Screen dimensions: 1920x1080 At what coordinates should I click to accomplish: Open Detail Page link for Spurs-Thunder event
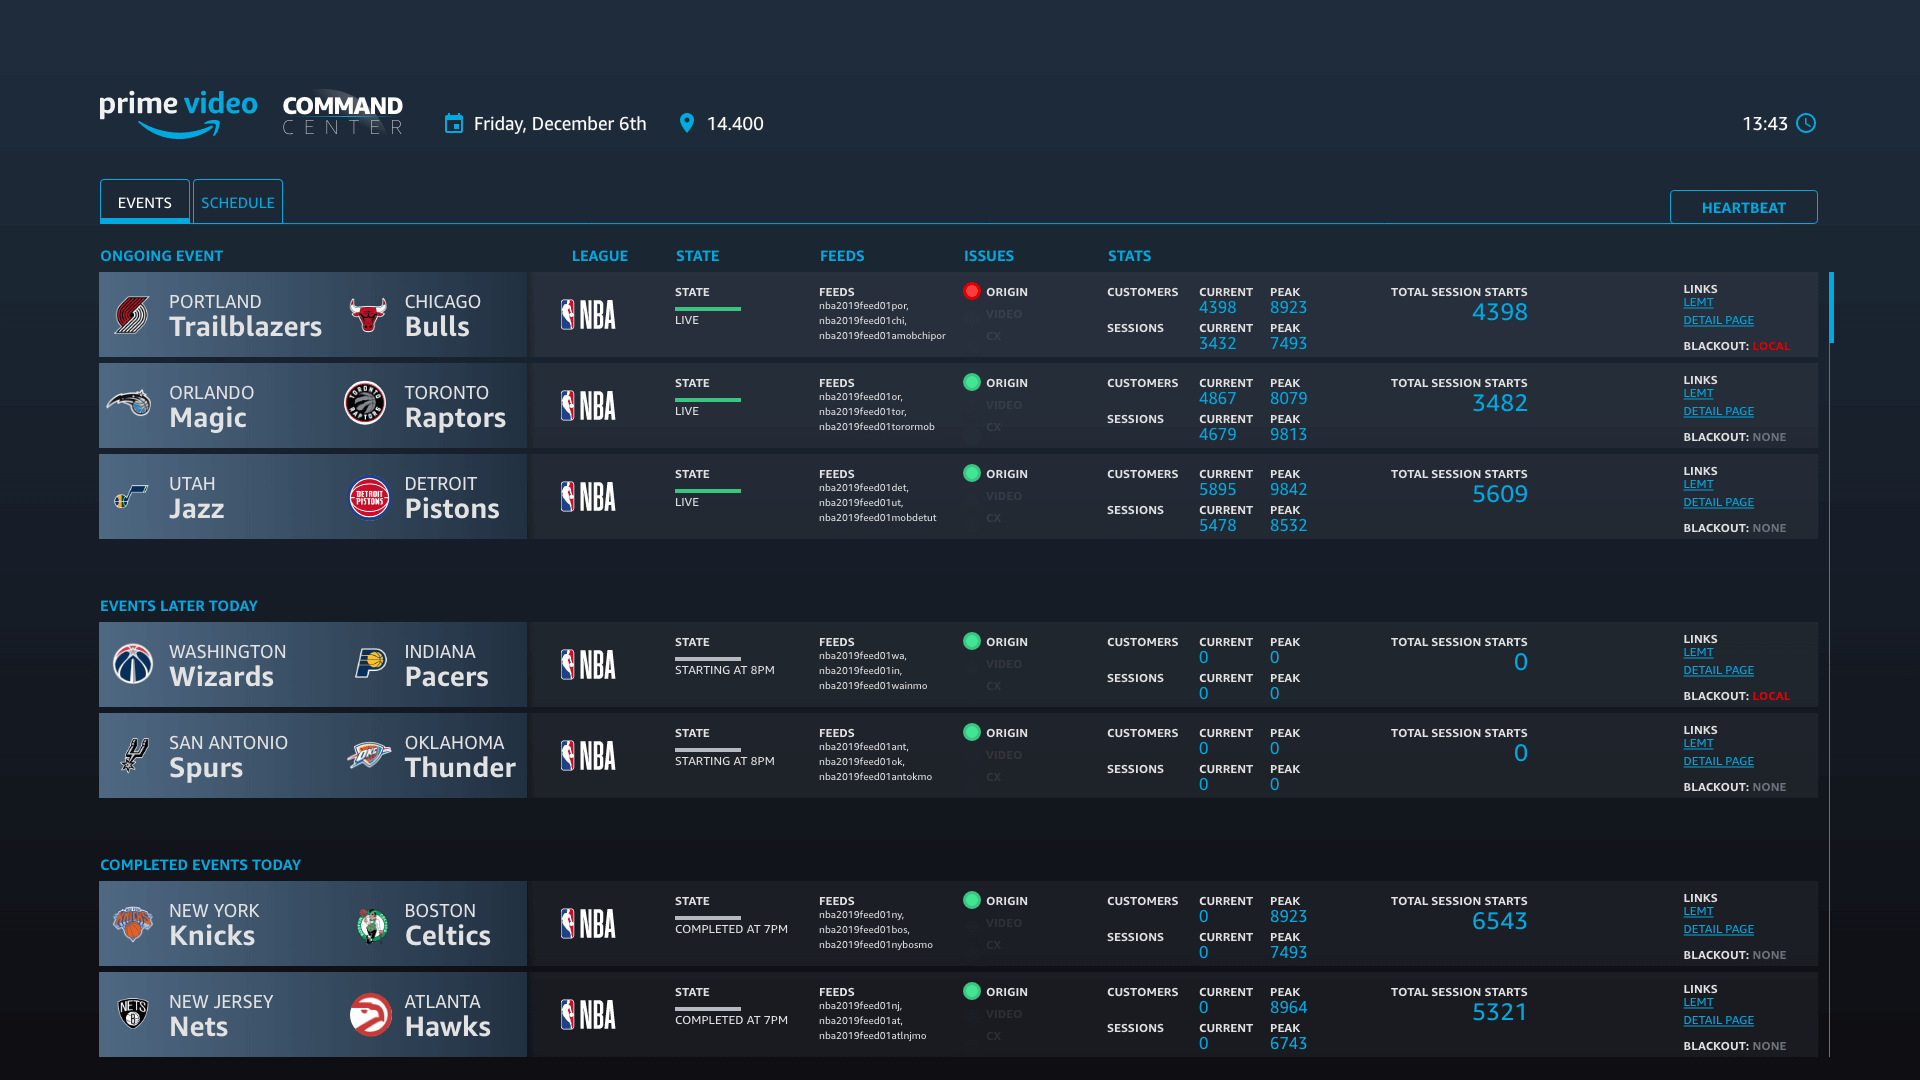click(1718, 761)
